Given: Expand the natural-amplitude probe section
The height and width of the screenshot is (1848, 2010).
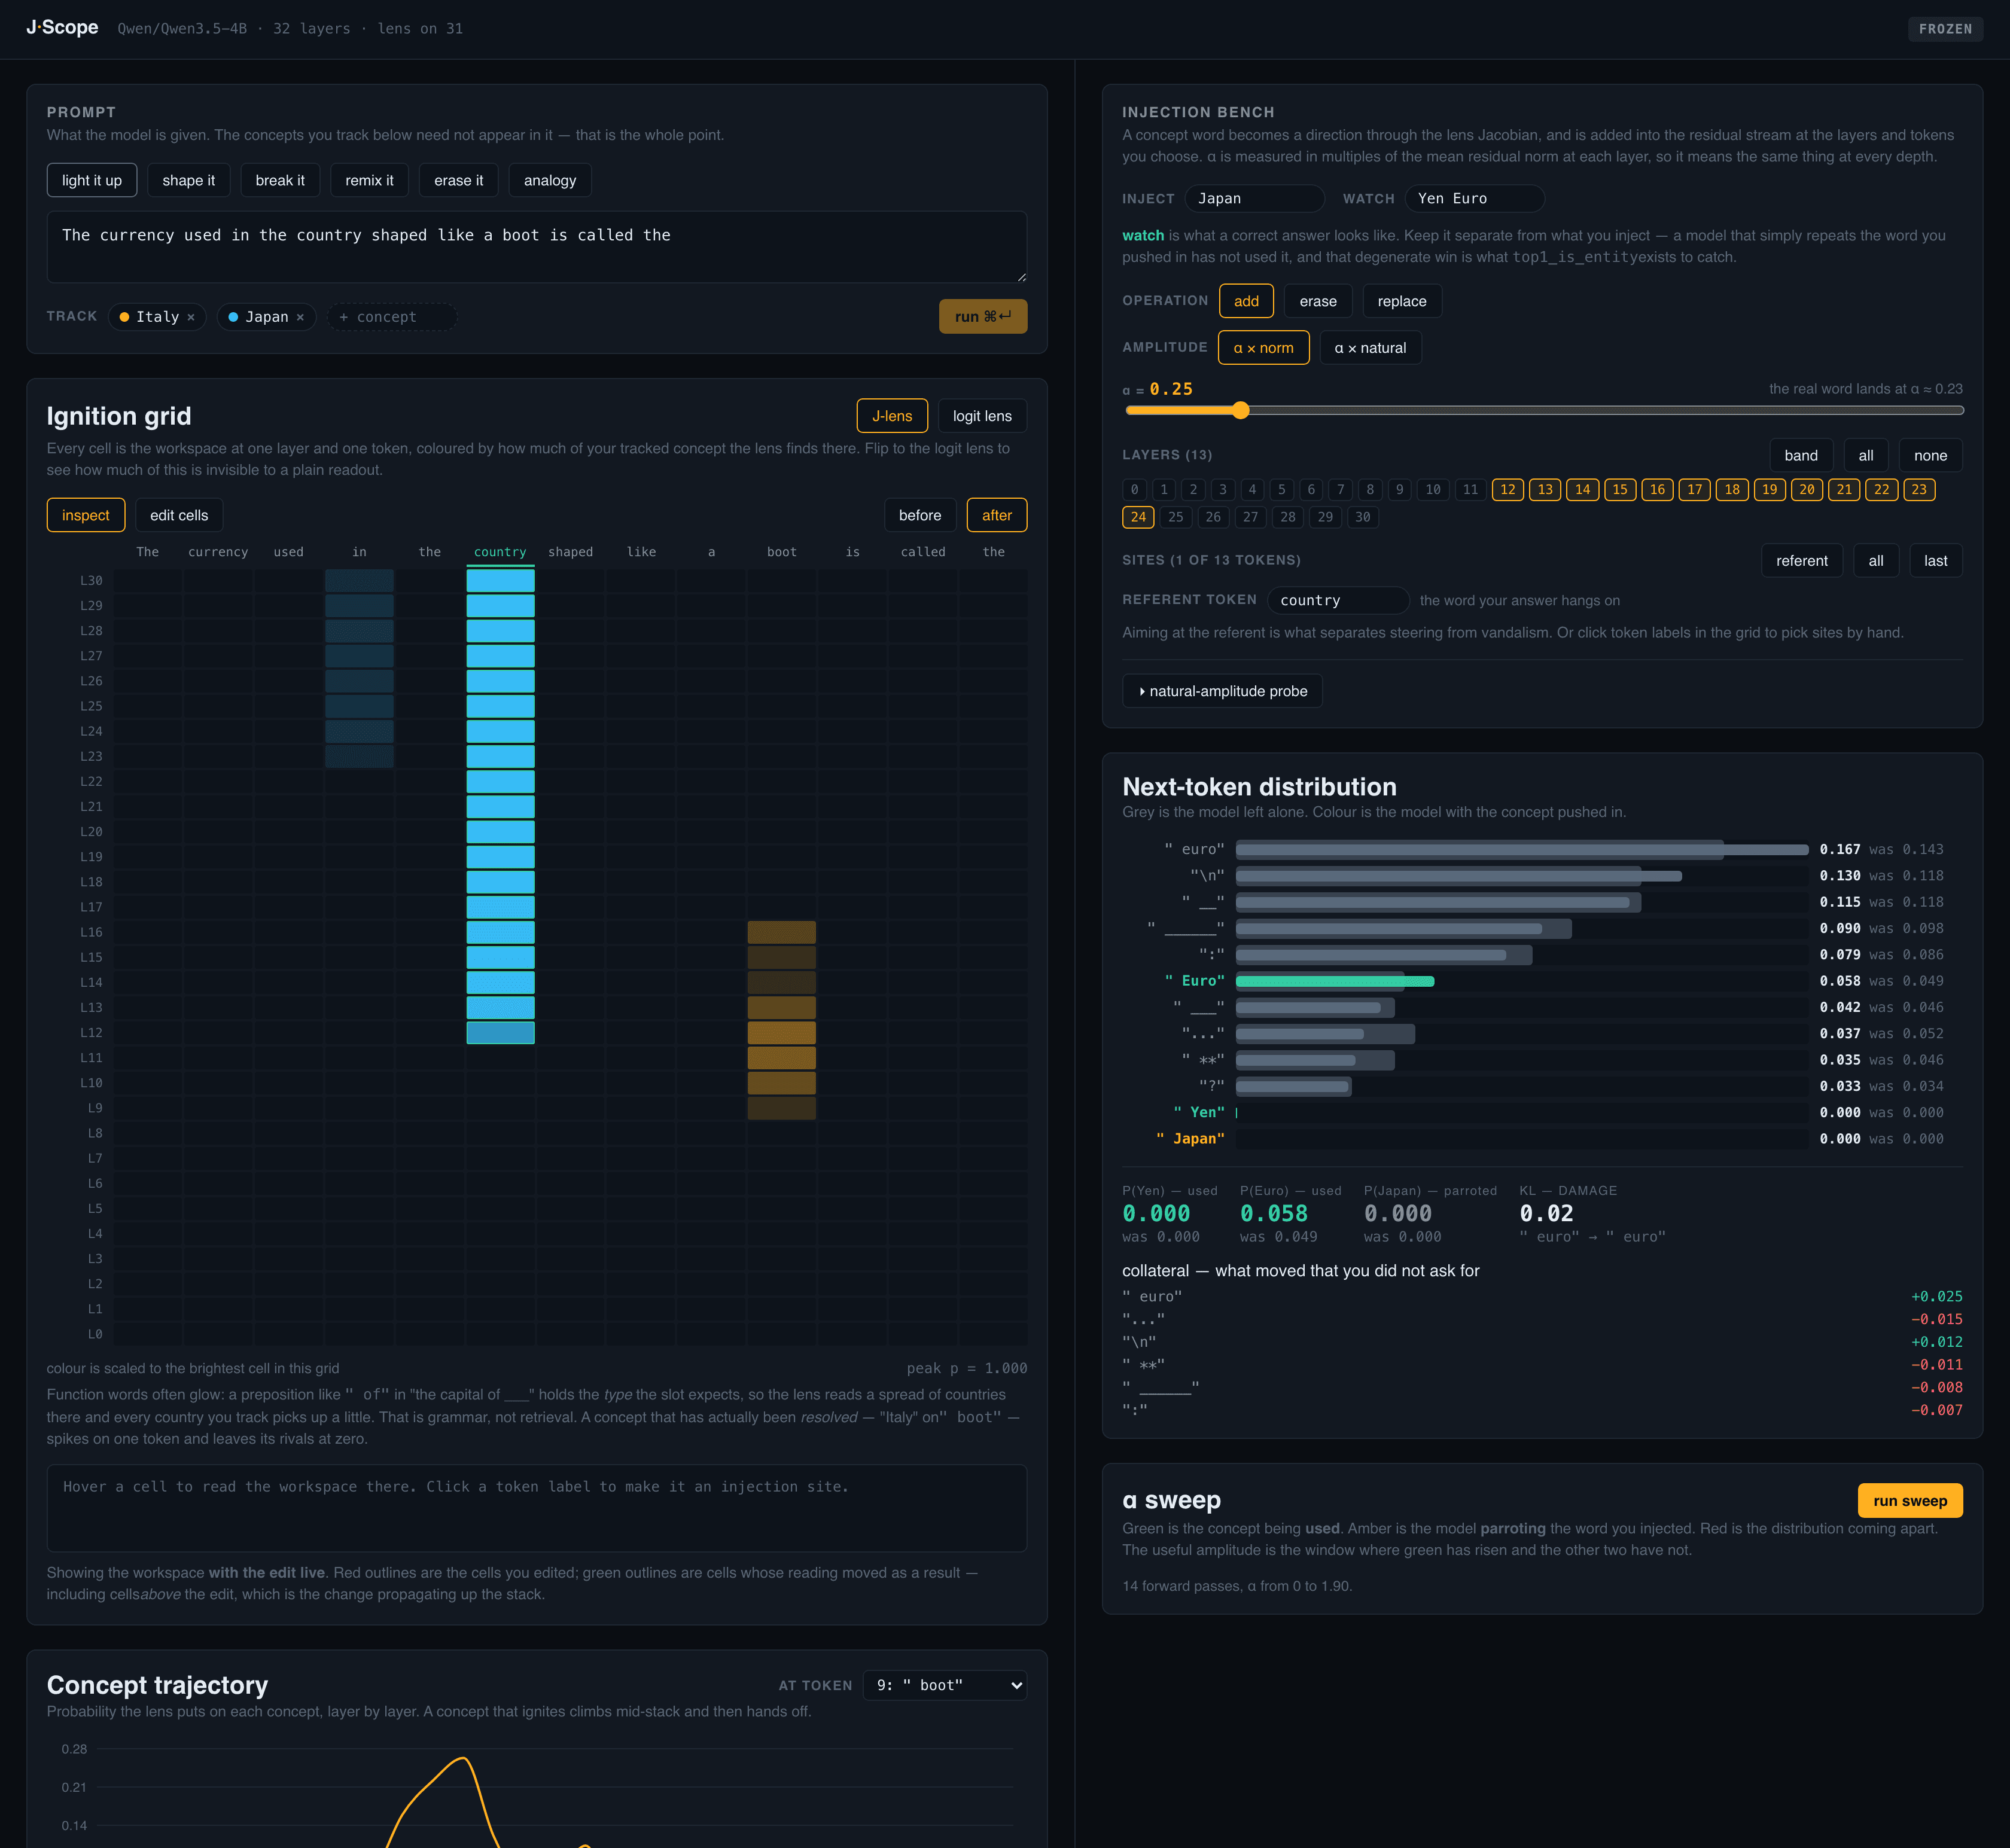Looking at the screenshot, I should coord(1222,691).
